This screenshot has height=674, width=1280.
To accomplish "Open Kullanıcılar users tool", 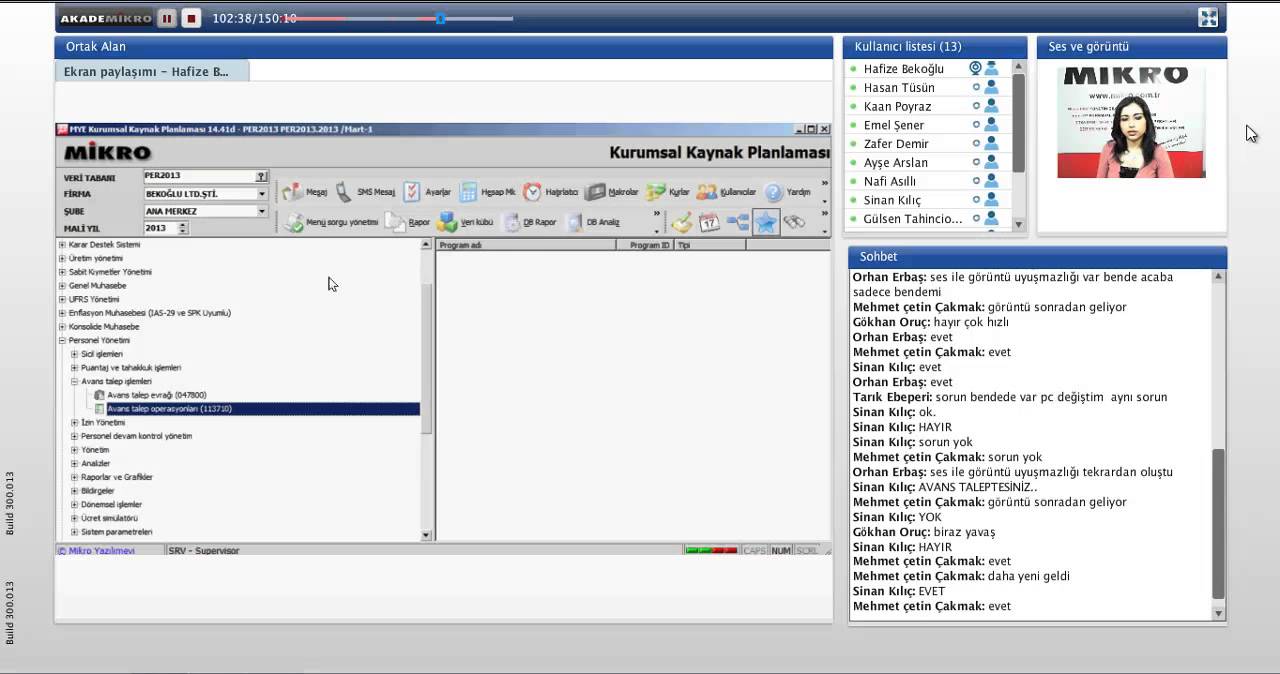I will click(726, 192).
